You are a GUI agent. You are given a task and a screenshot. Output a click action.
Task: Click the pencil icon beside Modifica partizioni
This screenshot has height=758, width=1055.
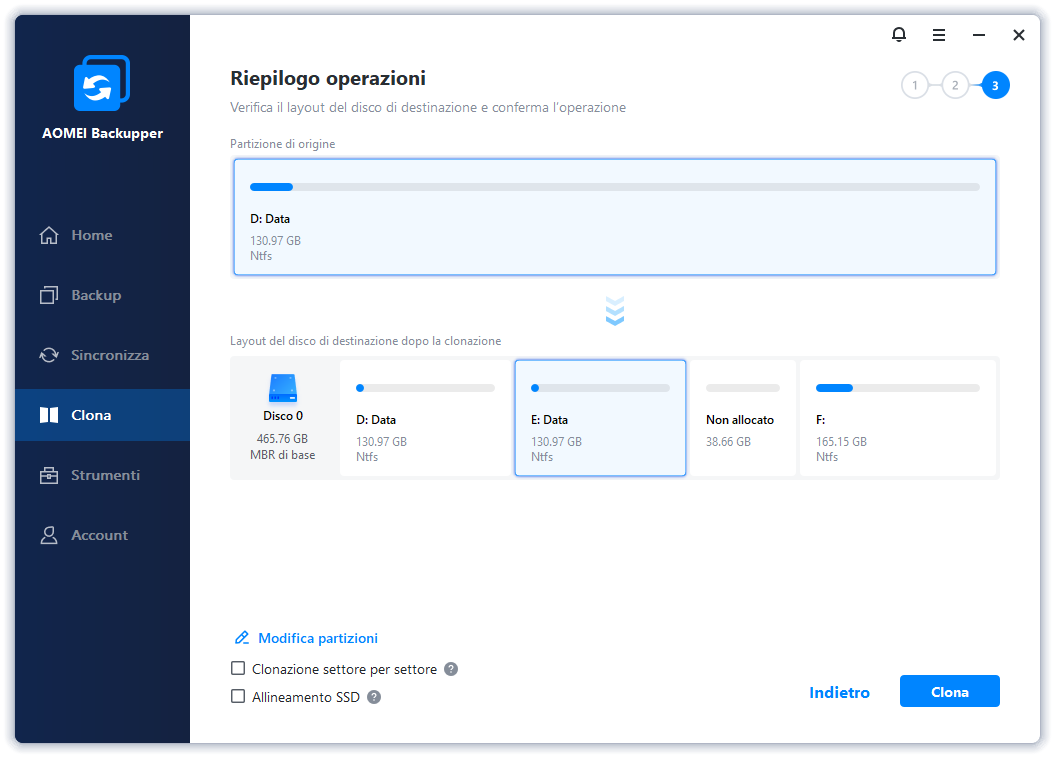pyautogui.click(x=242, y=638)
